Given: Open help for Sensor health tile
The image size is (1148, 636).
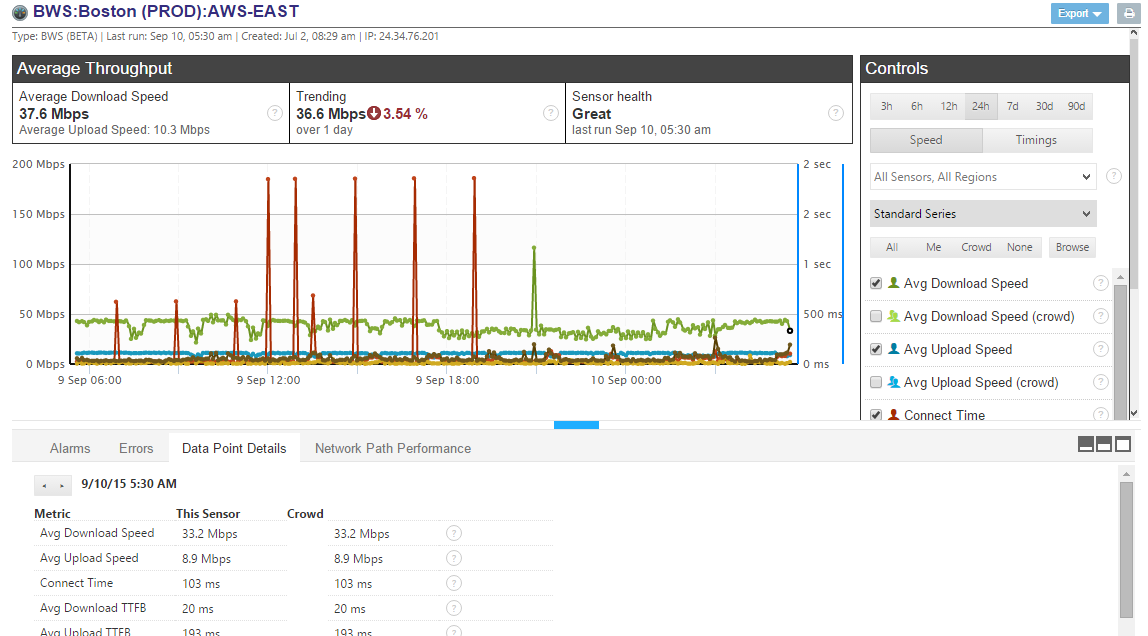Looking at the screenshot, I should (835, 113).
